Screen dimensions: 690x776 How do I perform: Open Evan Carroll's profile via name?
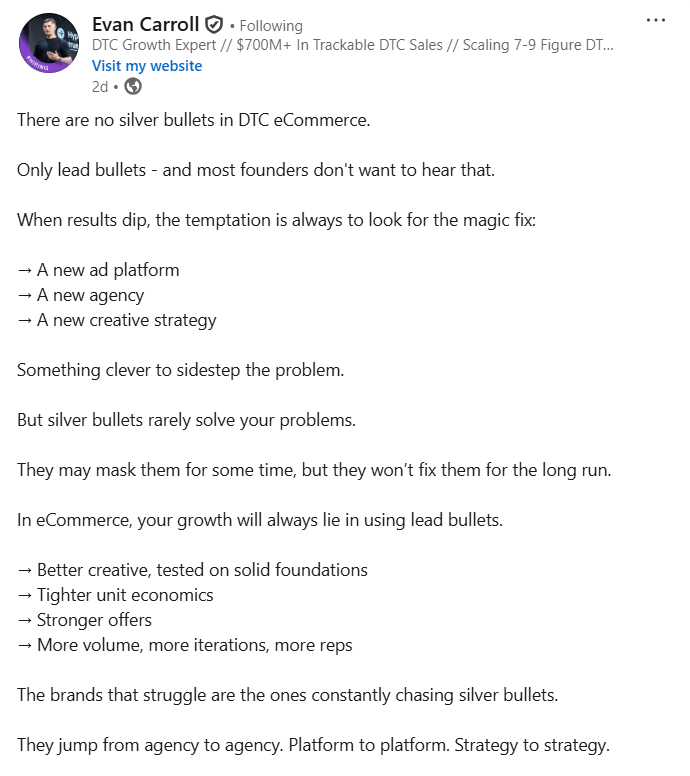point(145,25)
